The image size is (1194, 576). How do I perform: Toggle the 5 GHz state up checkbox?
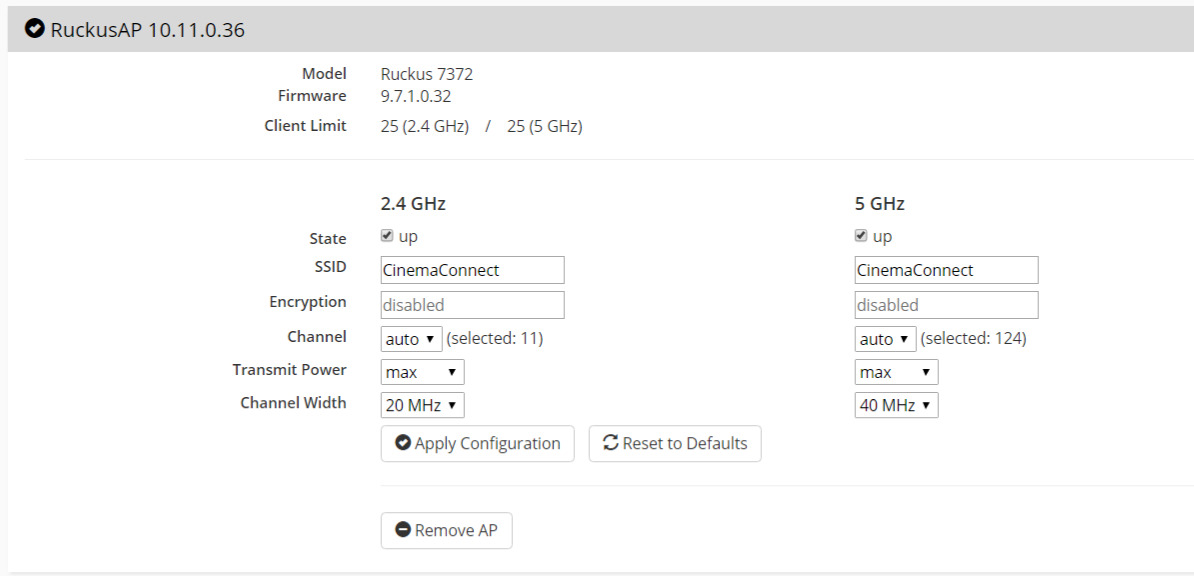tap(861, 237)
